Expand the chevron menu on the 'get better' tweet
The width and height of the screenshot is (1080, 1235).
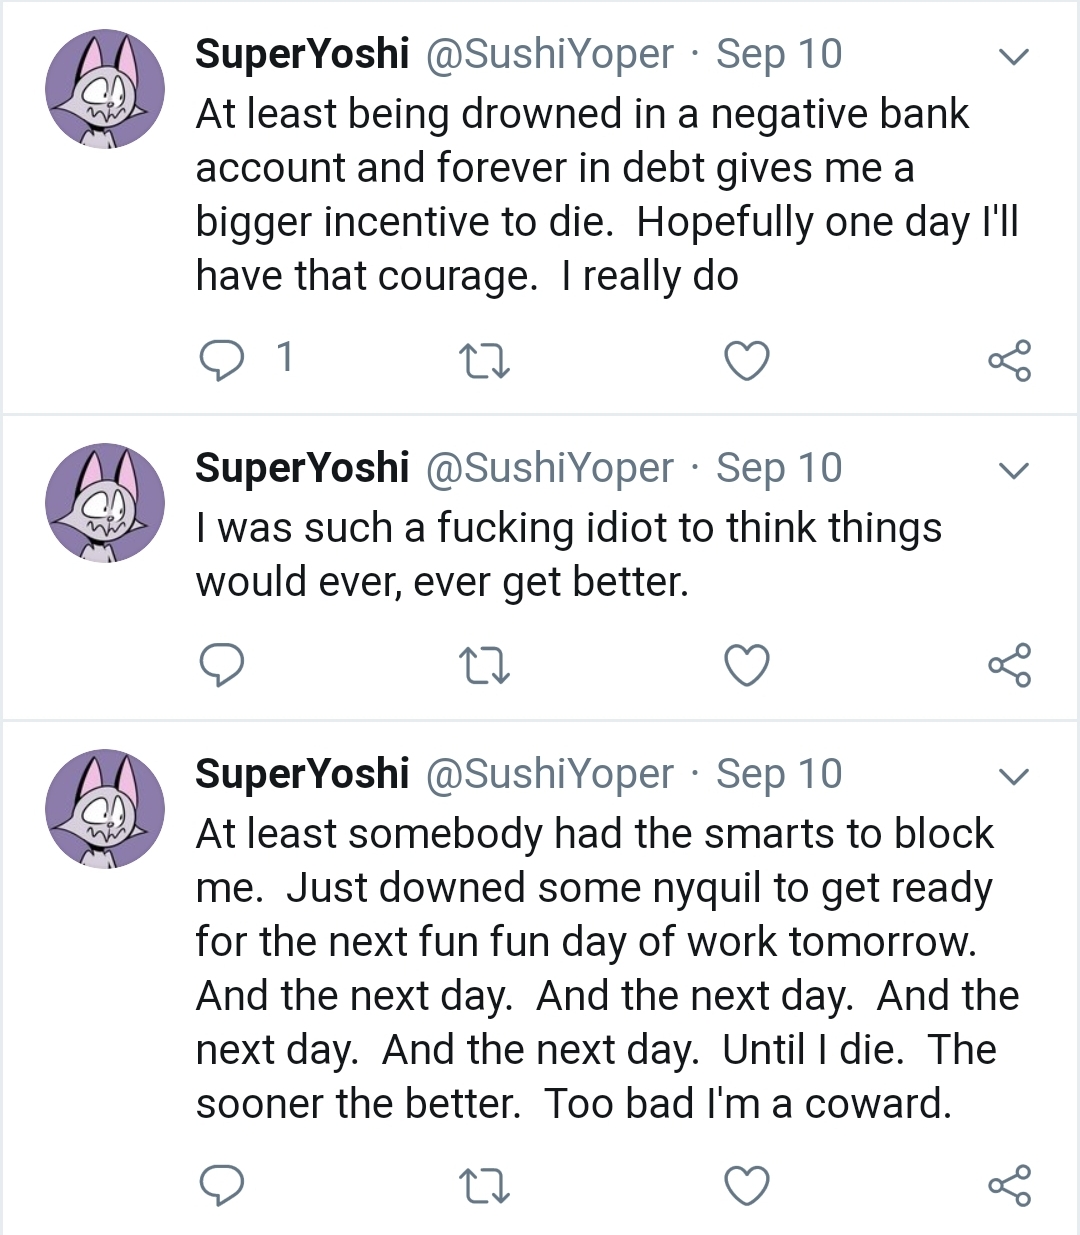[x=1014, y=471]
